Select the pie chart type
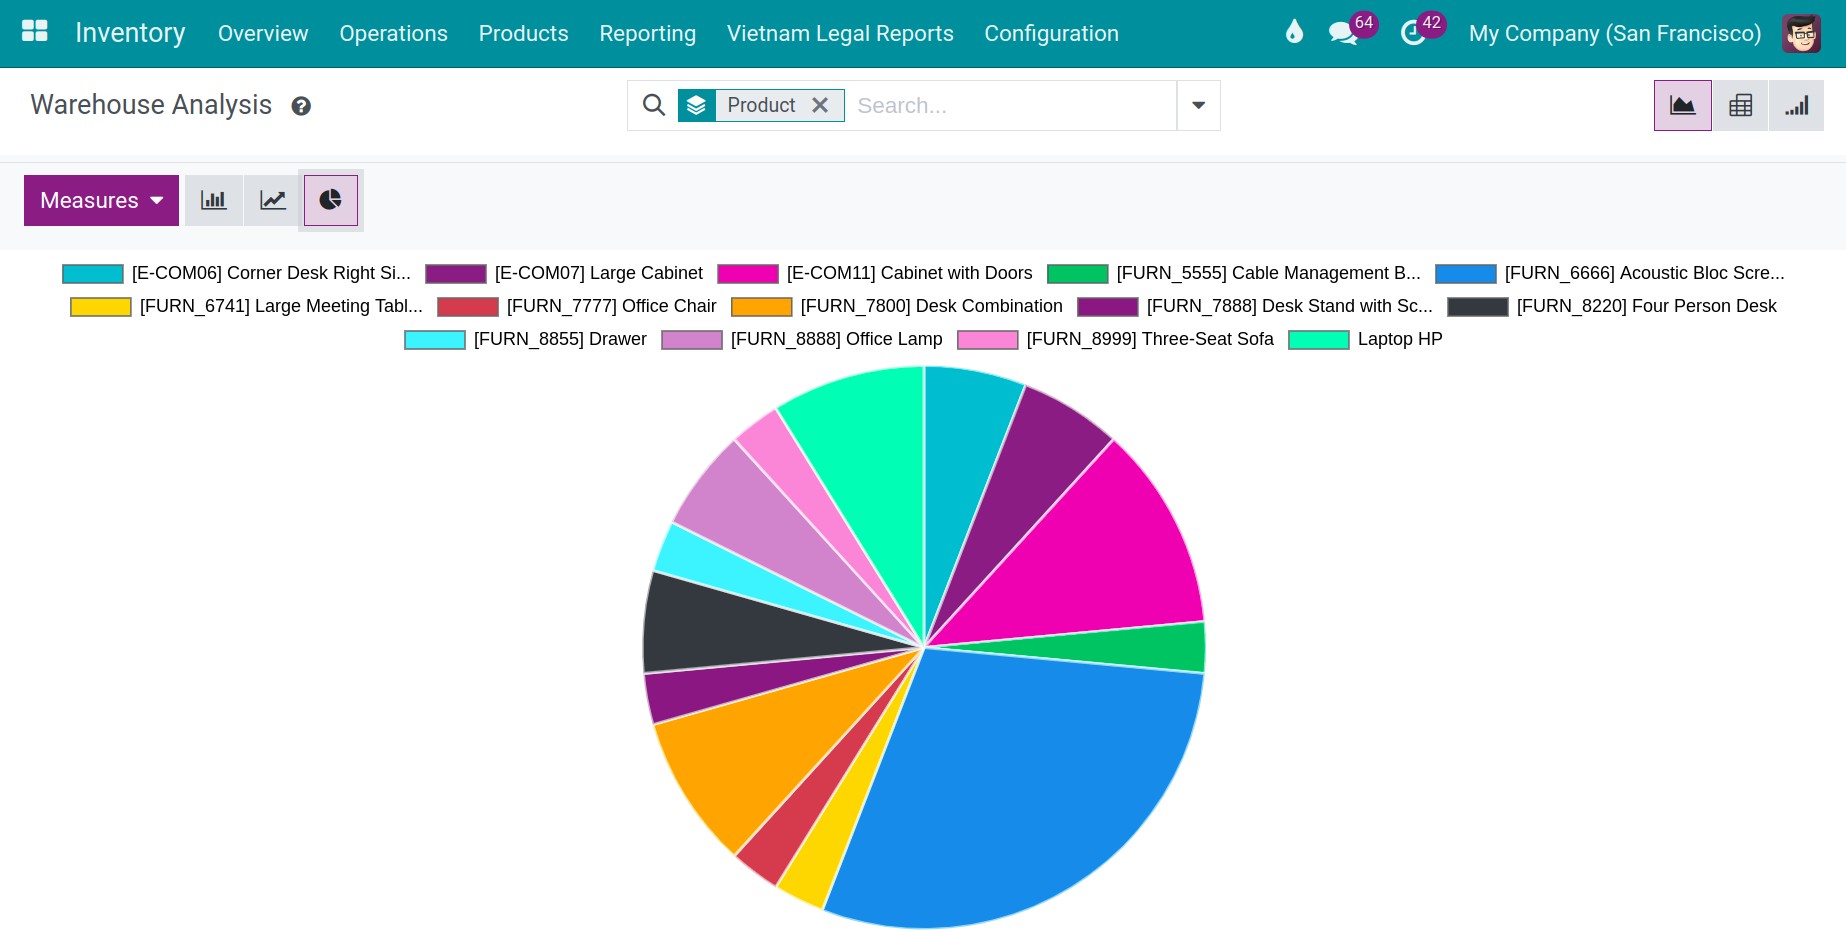Screen dimensions: 1846x930 pyautogui.click(x=330, y=200)
